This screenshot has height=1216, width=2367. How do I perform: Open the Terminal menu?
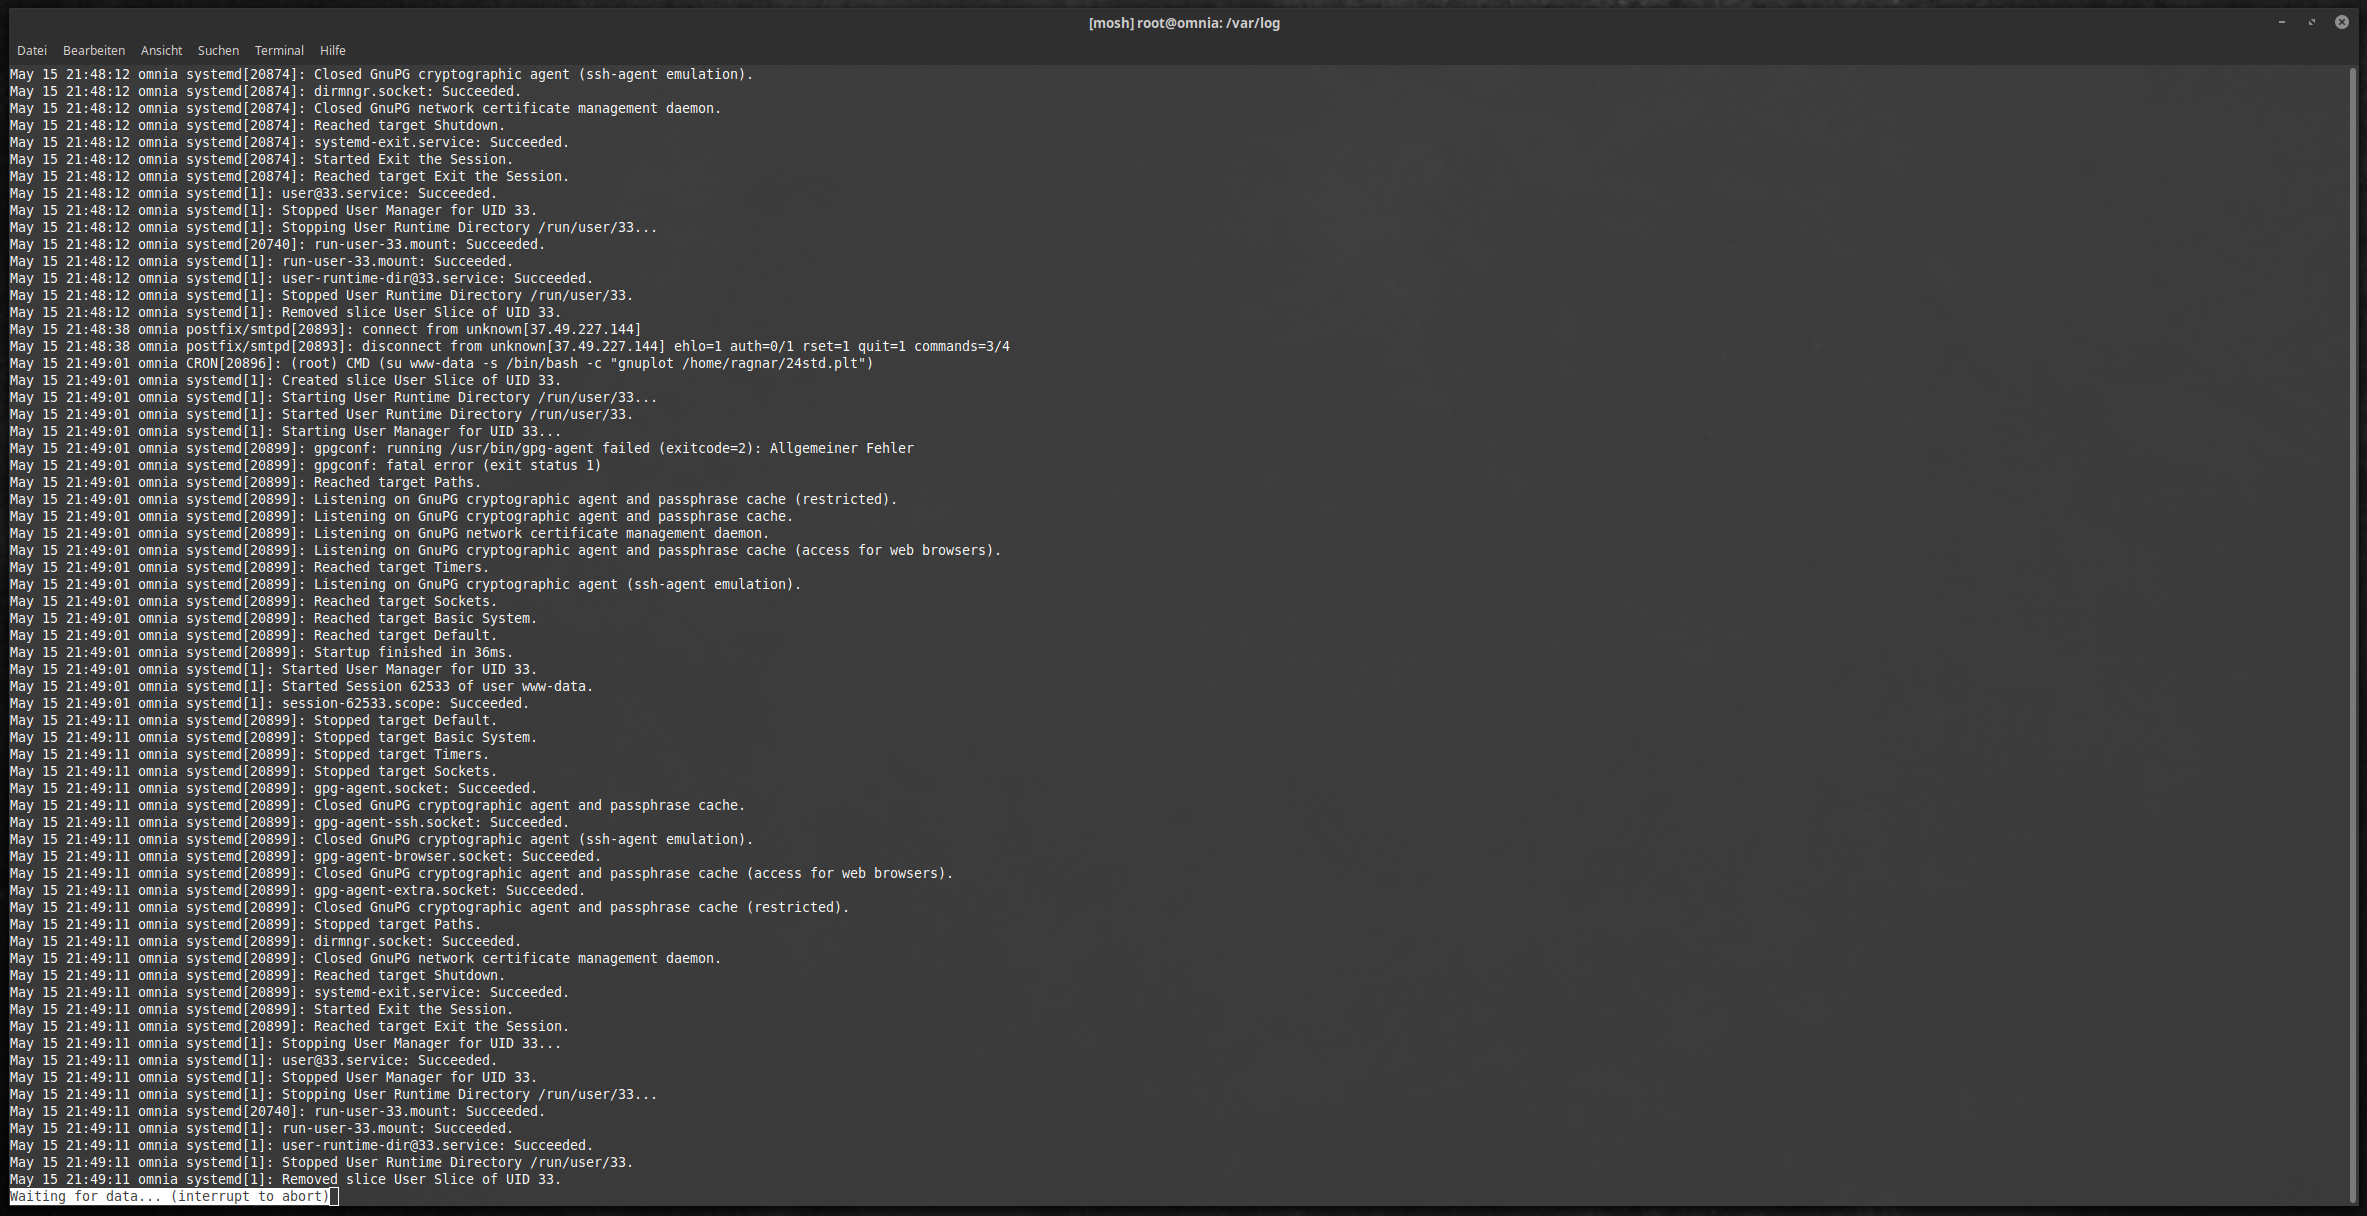tap(279, 50)
